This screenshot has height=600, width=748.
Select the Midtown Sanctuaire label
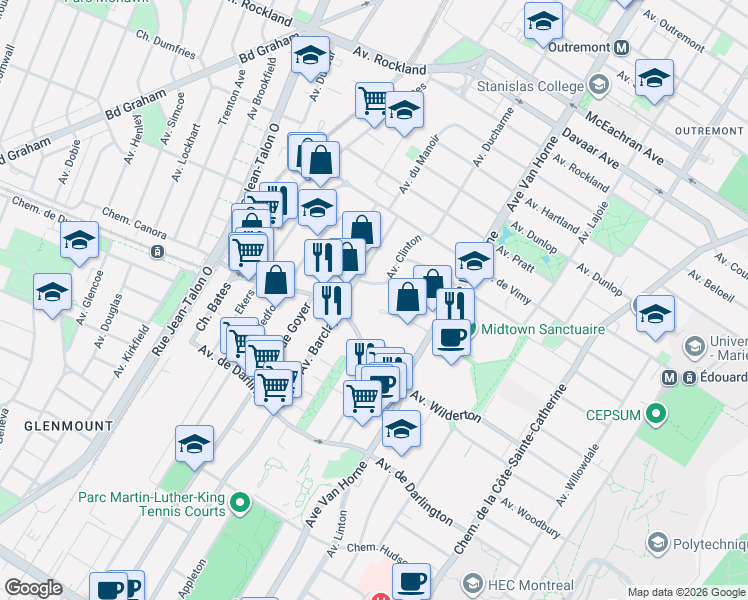tap(543, 329)
